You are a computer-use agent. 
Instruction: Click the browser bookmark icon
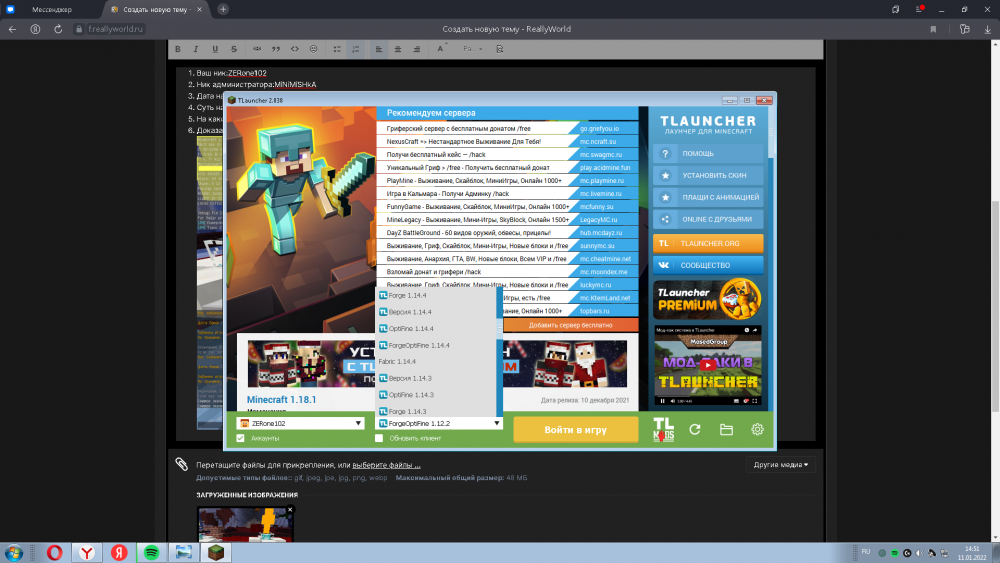[x=933, y=29]
